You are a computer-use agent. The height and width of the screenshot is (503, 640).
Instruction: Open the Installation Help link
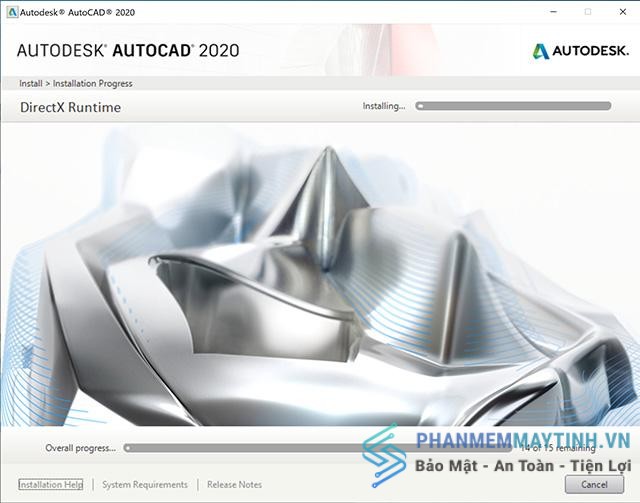coord(51,485)
